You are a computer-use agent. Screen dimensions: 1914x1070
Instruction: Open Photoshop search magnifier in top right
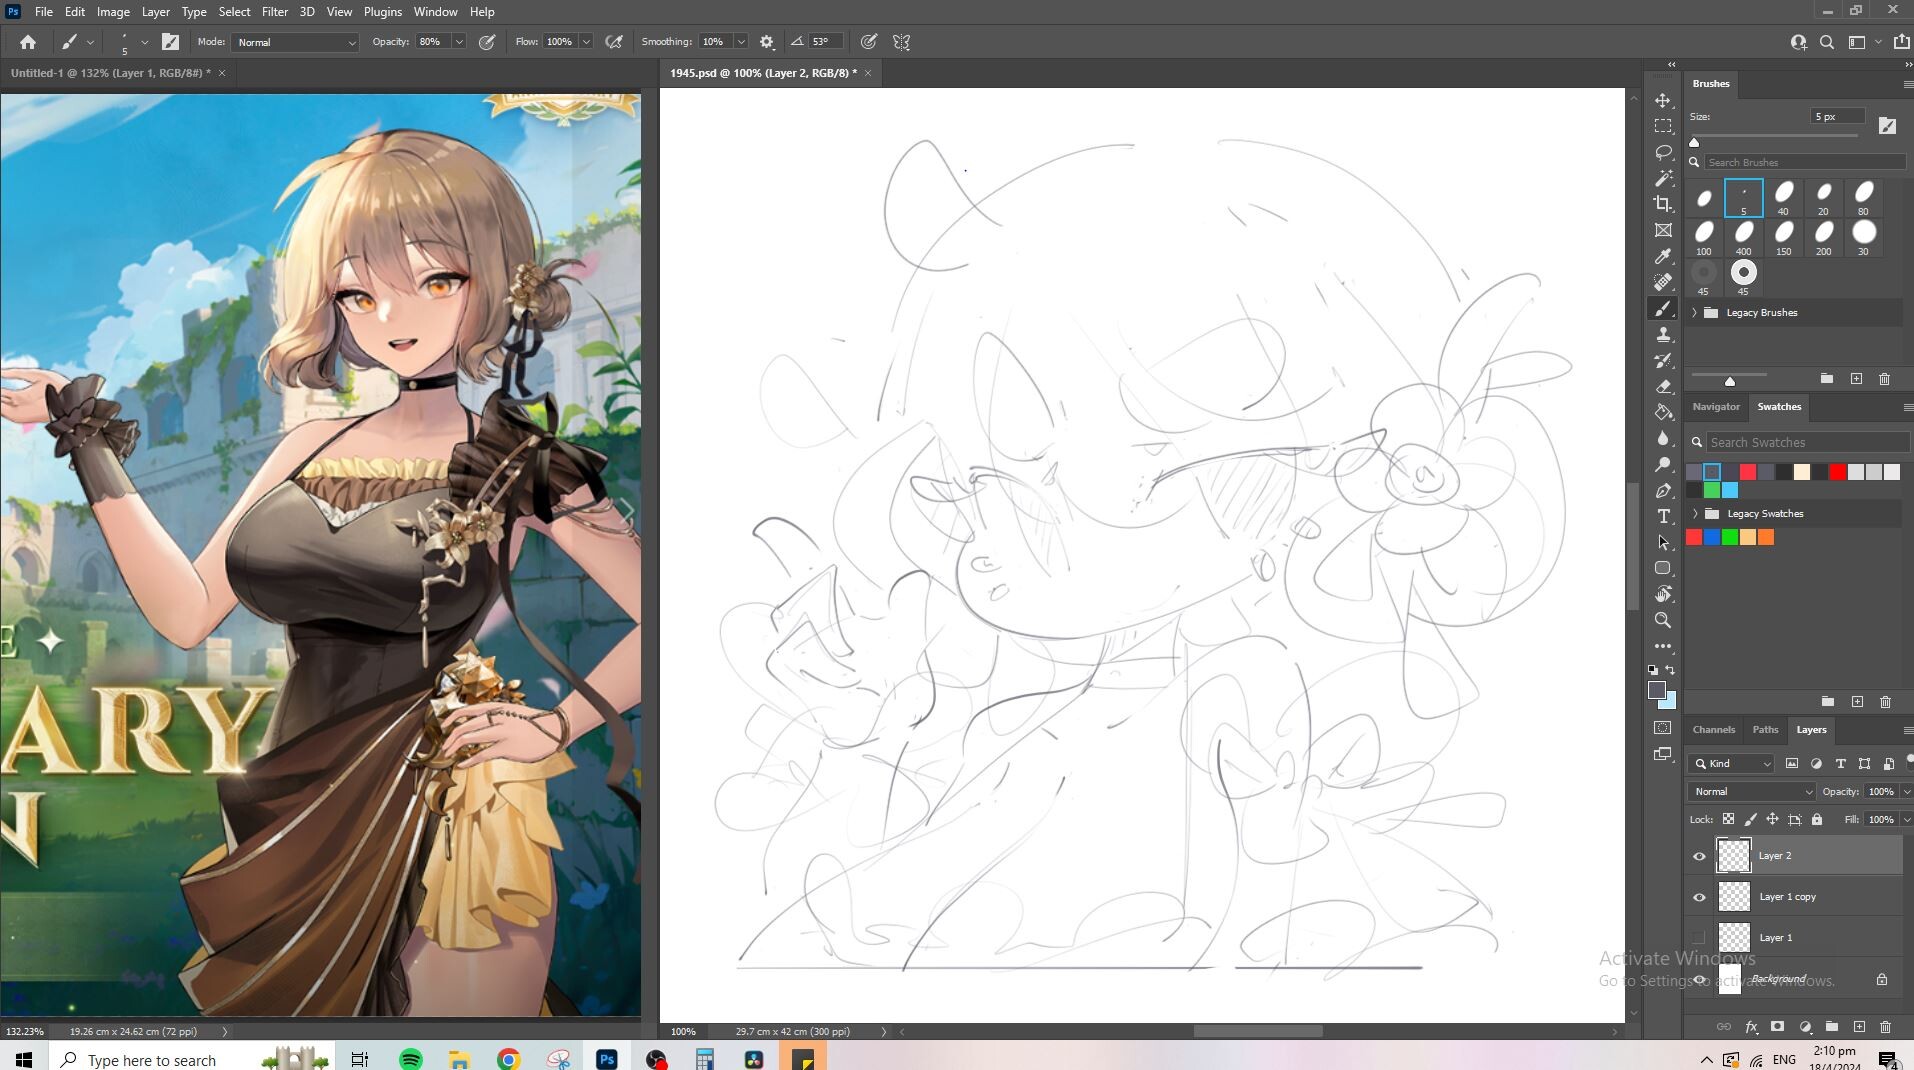1827,42
